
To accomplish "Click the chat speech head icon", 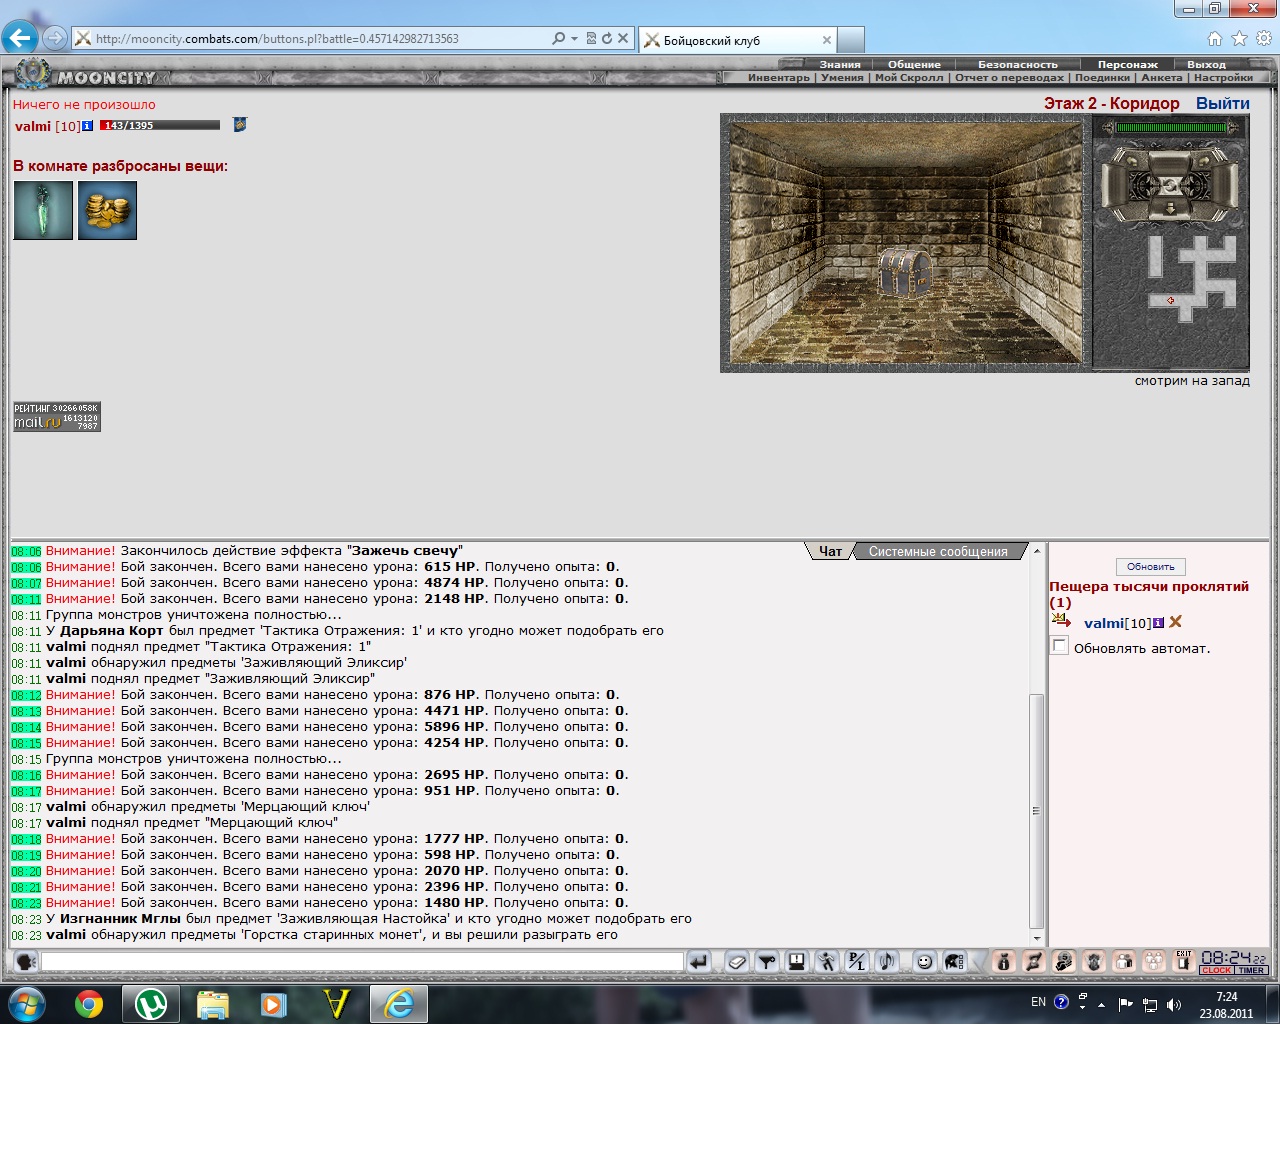I will click(26, 962).
